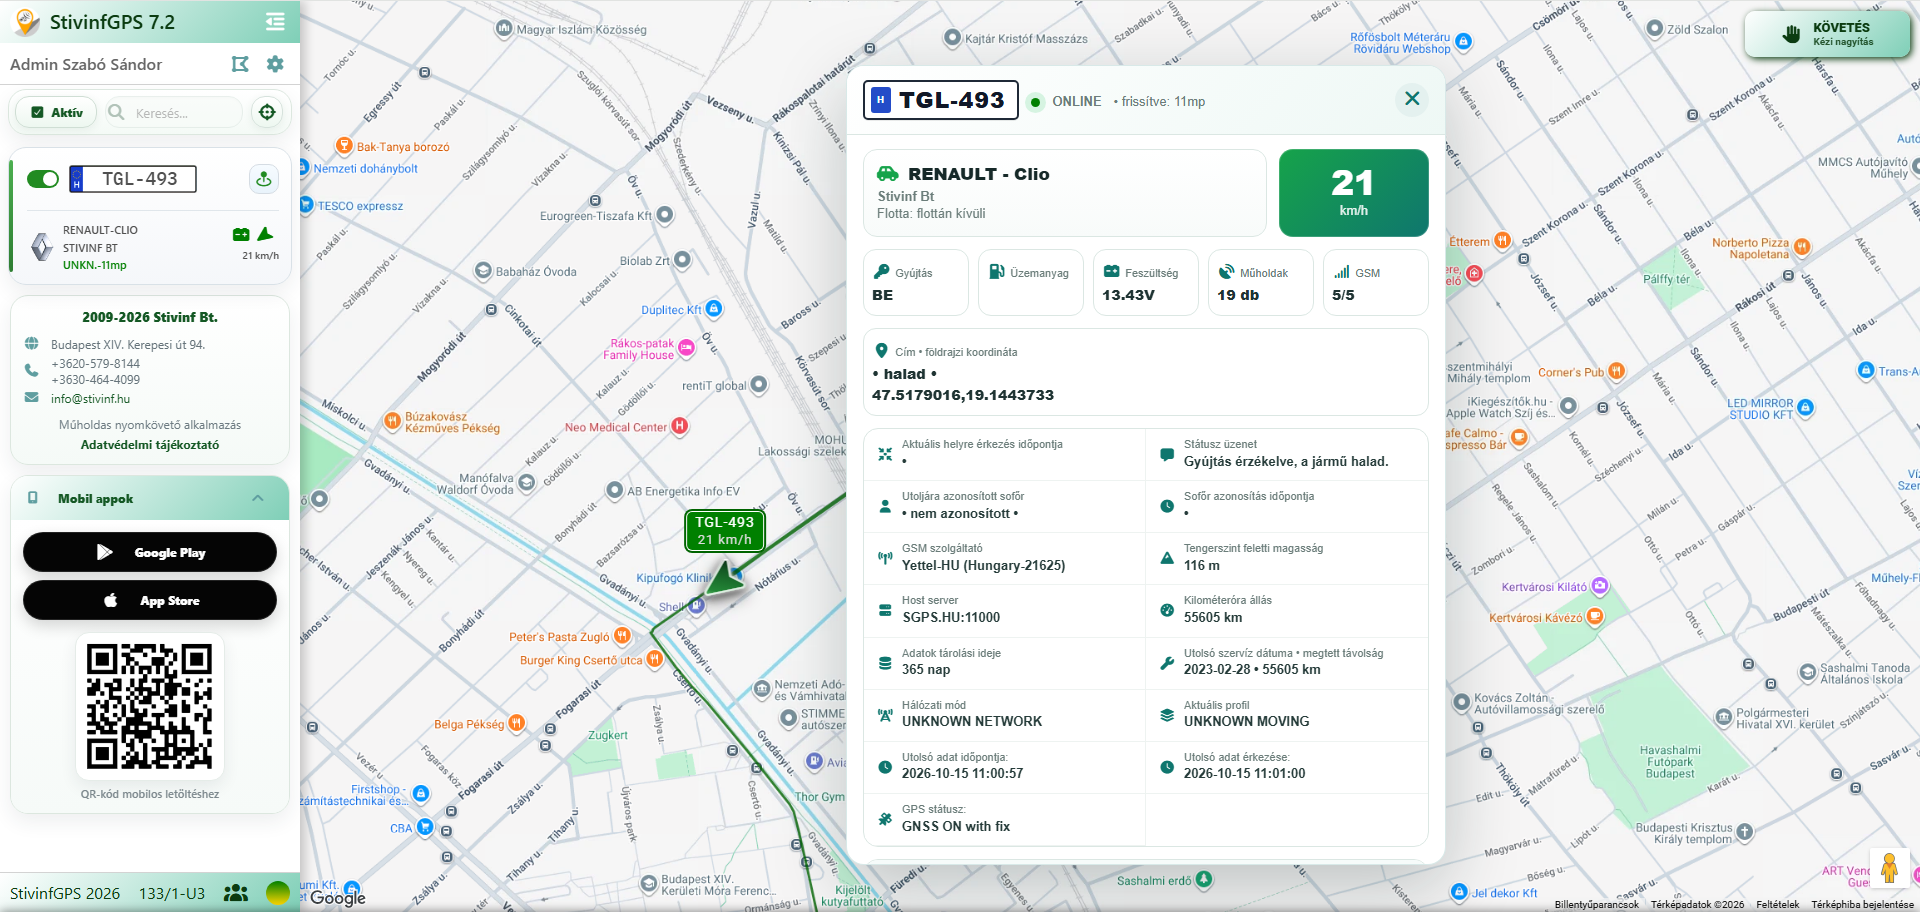Screen dimensions: 1920x912
Task: Toggle the TGL-493 vehicle switch off
Action: 43,179
